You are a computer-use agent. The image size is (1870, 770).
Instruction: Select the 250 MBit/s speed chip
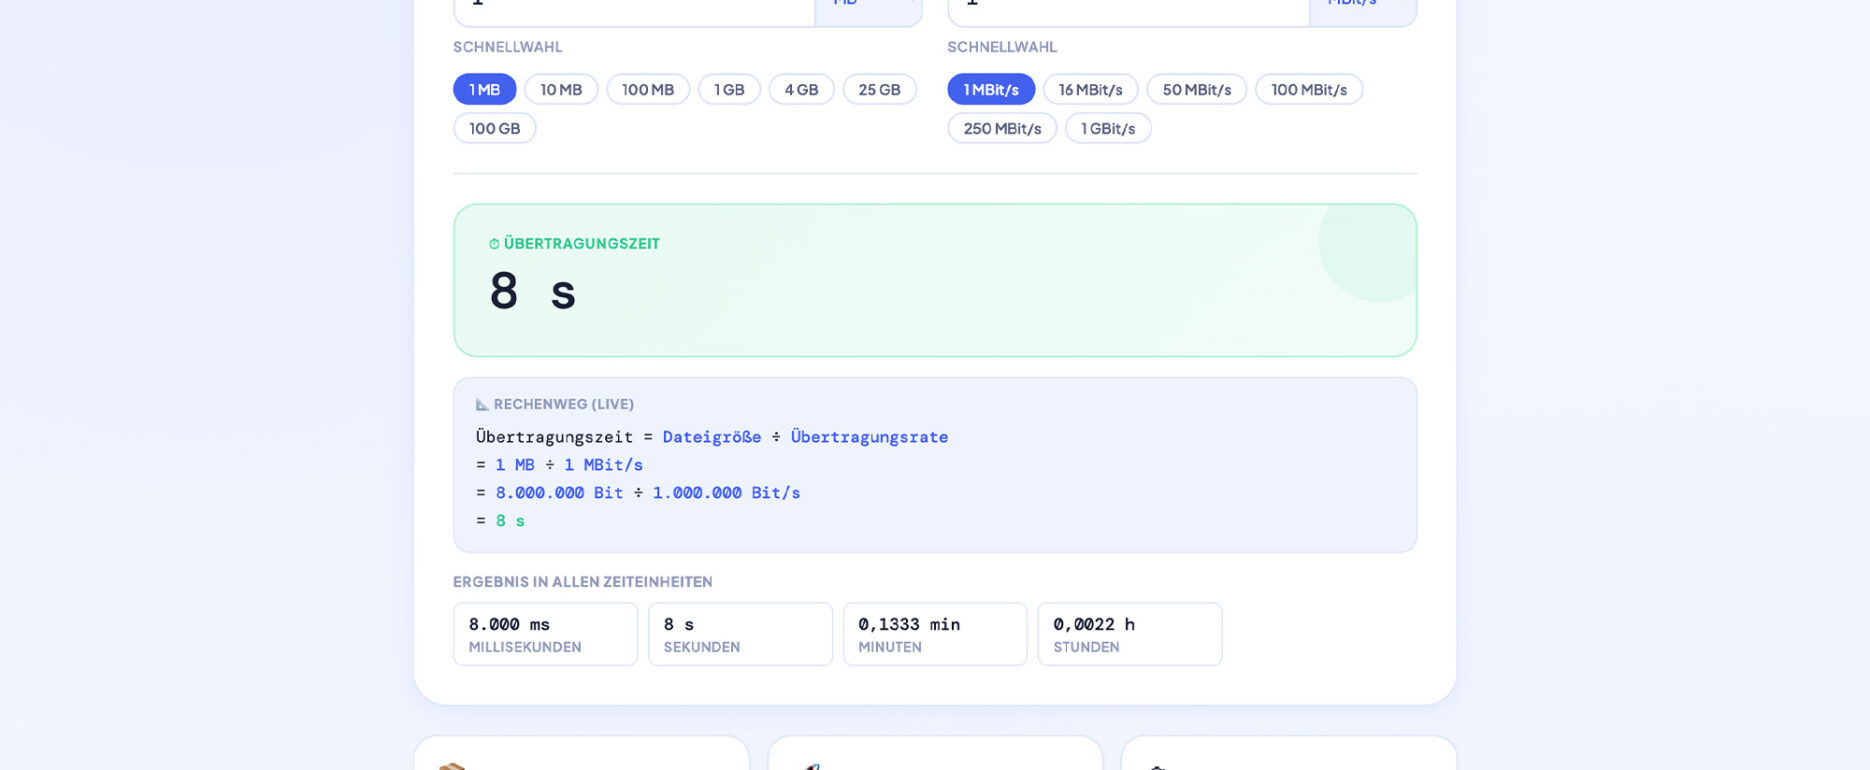1002,129
